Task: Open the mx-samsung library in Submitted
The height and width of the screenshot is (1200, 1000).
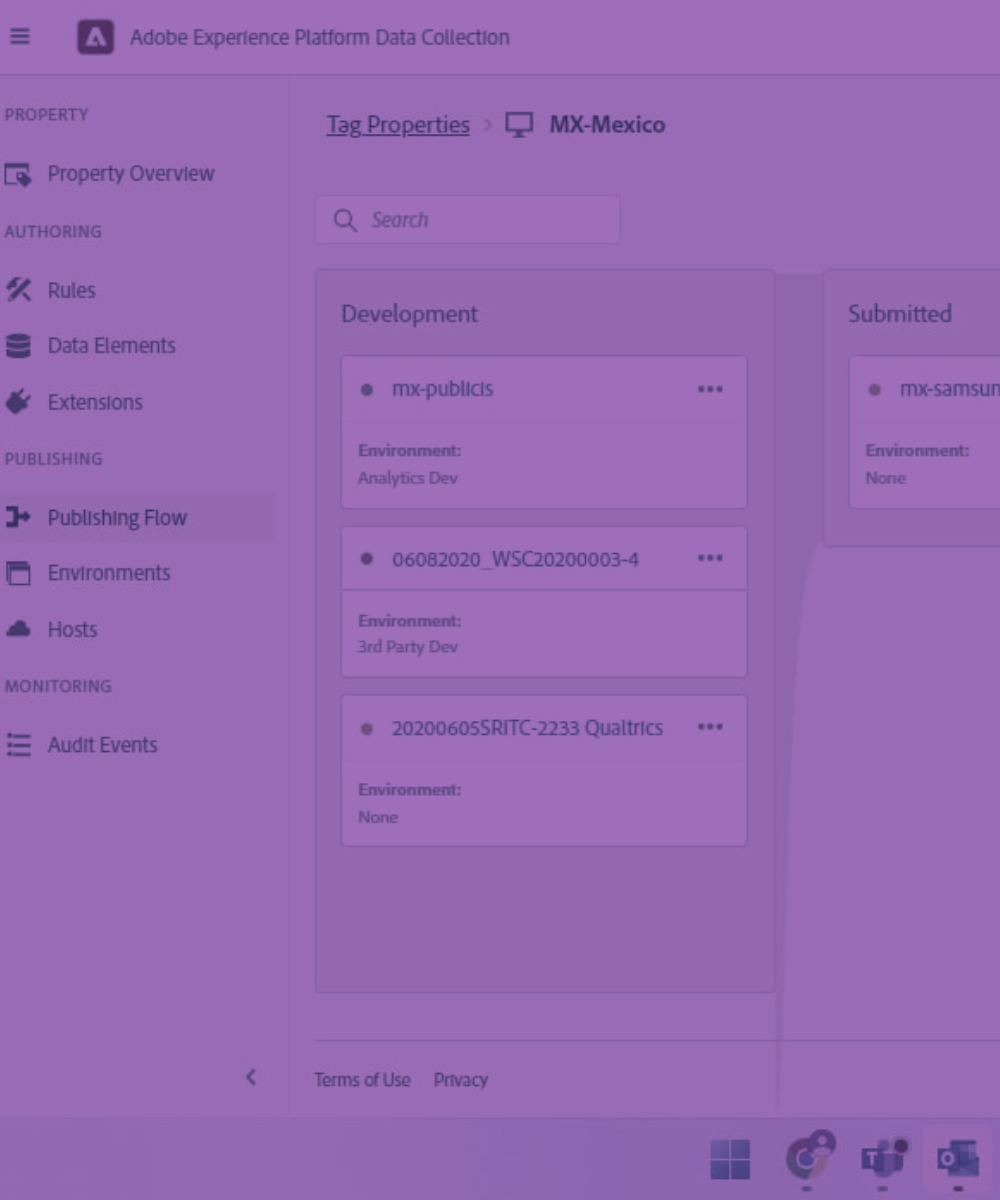Action: coord(949,389)
